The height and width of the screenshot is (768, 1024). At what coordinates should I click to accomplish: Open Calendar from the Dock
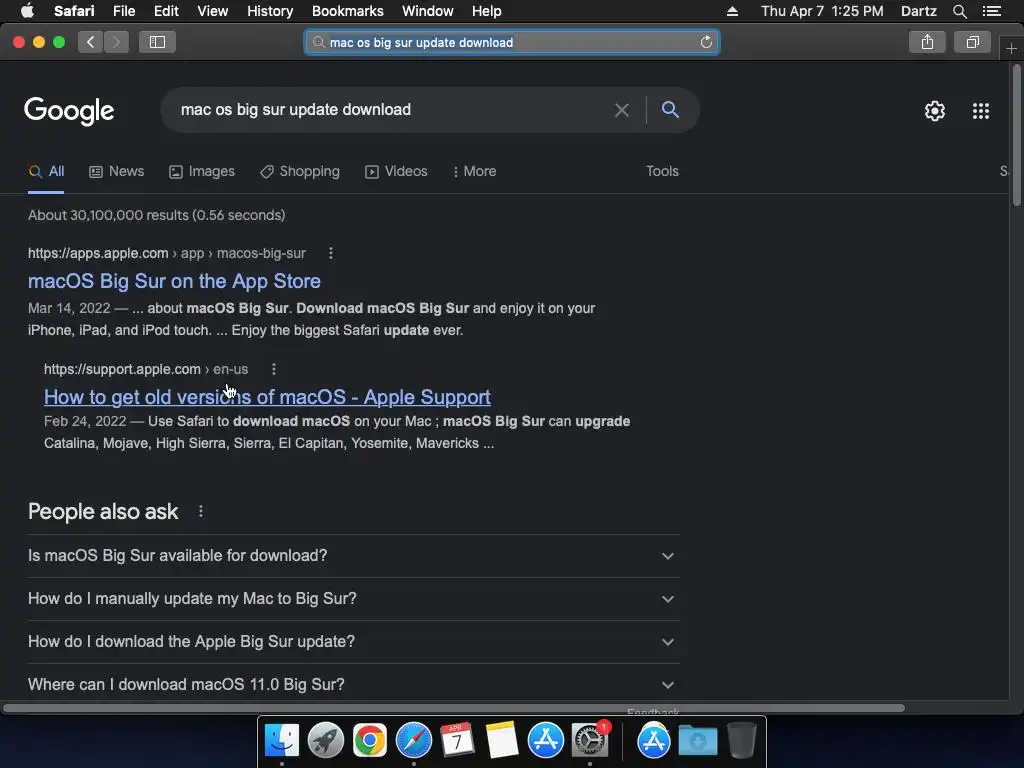(457, 741)
